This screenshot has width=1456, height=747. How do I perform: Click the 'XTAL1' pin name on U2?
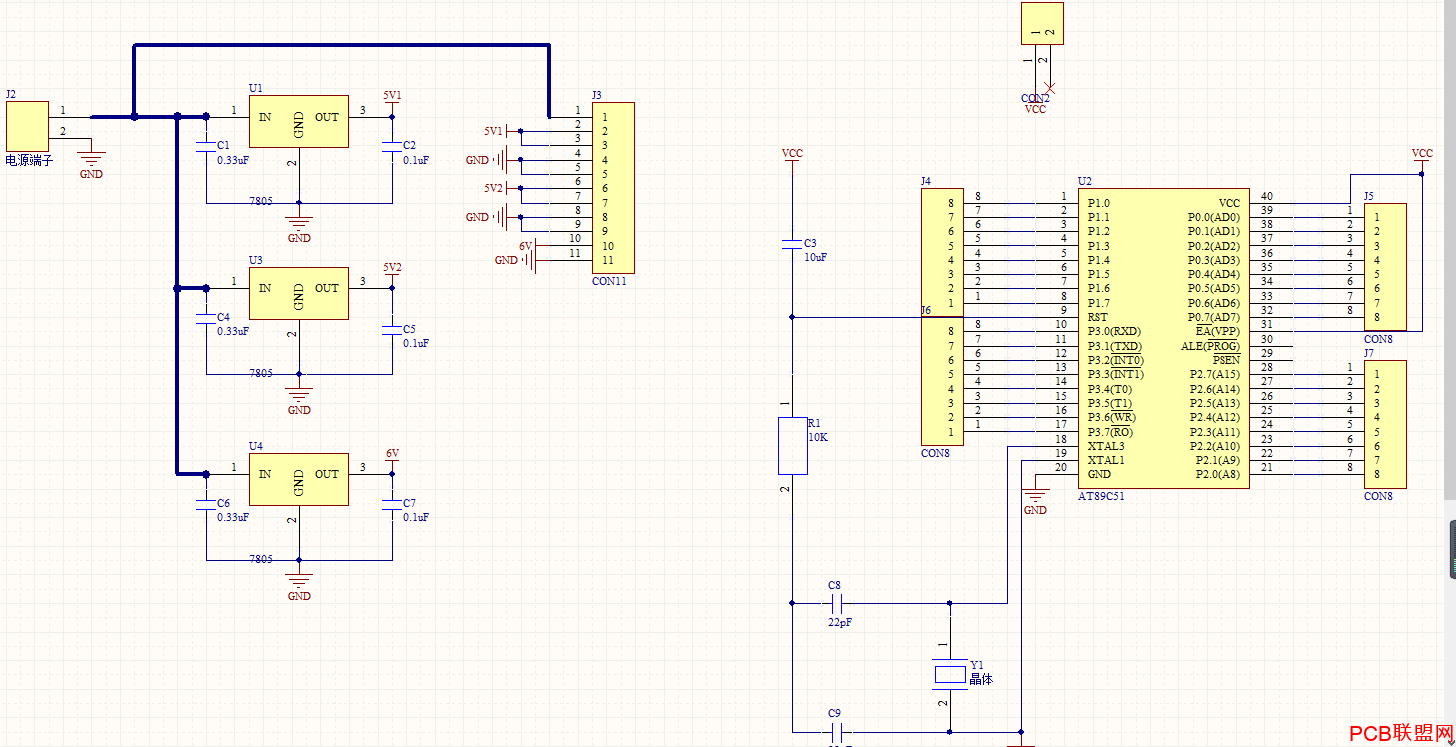pos(1106,460)
